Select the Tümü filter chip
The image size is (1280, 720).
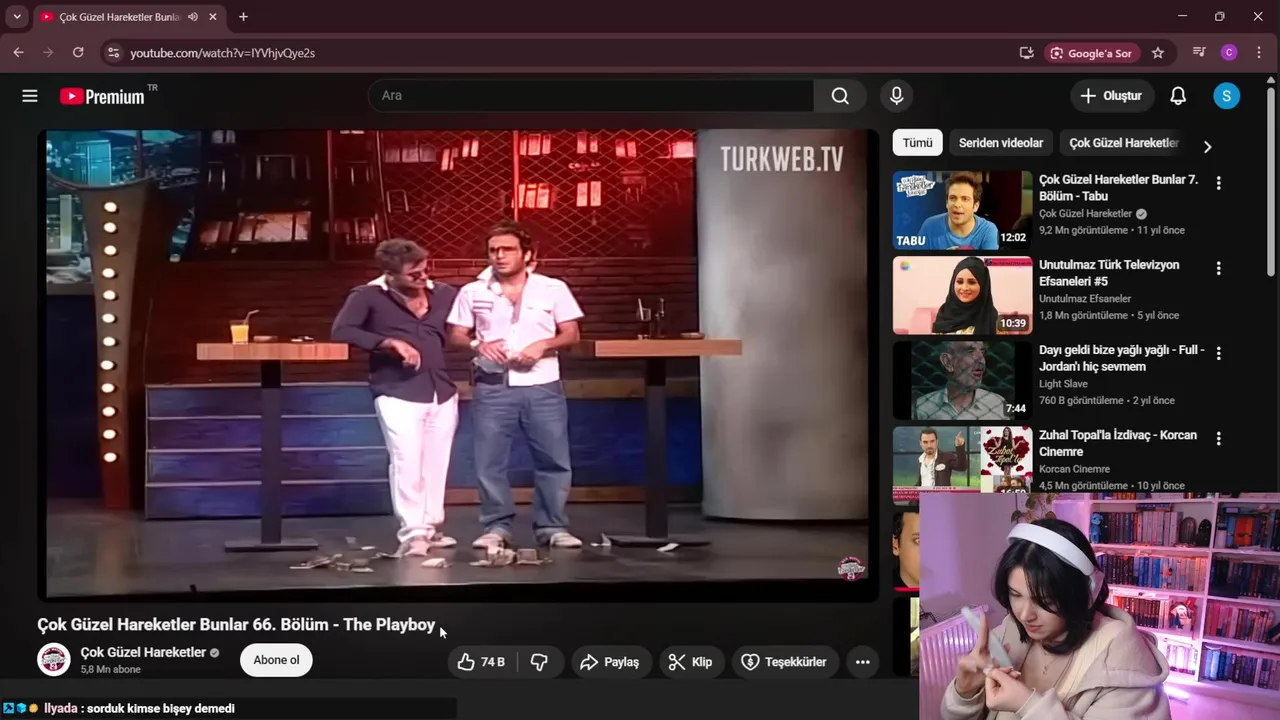pos(917,143)
